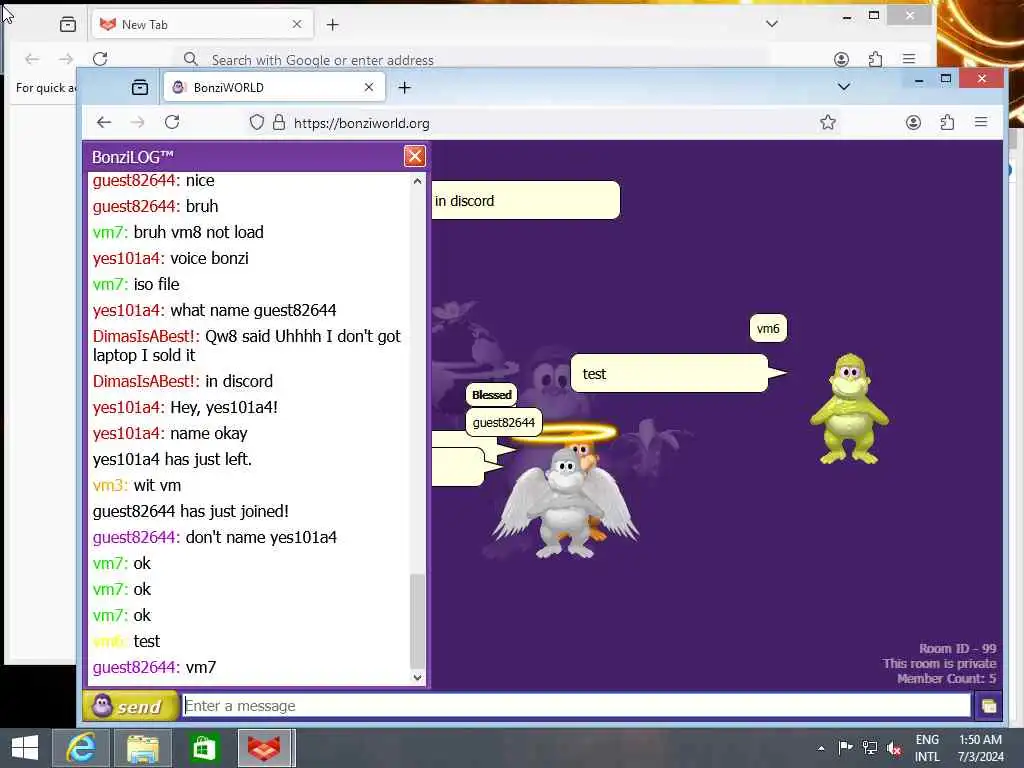The width and height of the screenshot is (1024, 768).
Task: Close the New Tab tab in back window
Action: point(297,24)
